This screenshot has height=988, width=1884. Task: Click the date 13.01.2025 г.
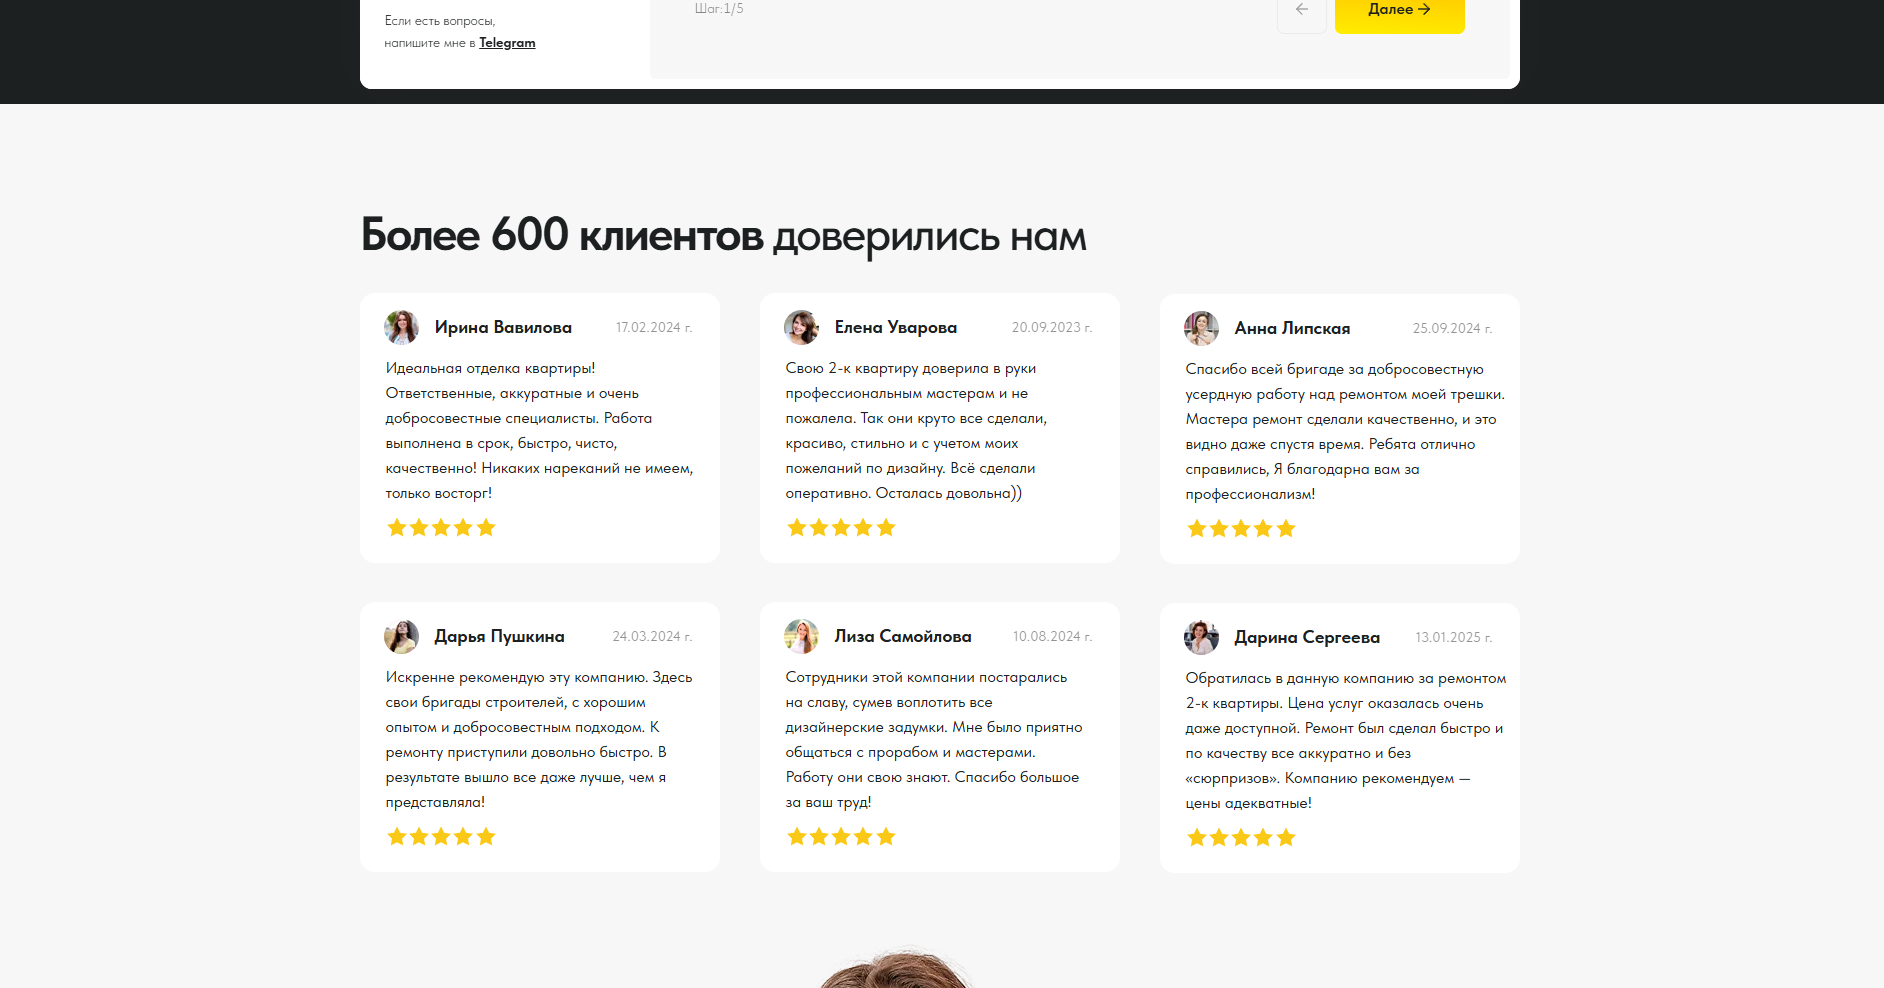point(1453,637)
